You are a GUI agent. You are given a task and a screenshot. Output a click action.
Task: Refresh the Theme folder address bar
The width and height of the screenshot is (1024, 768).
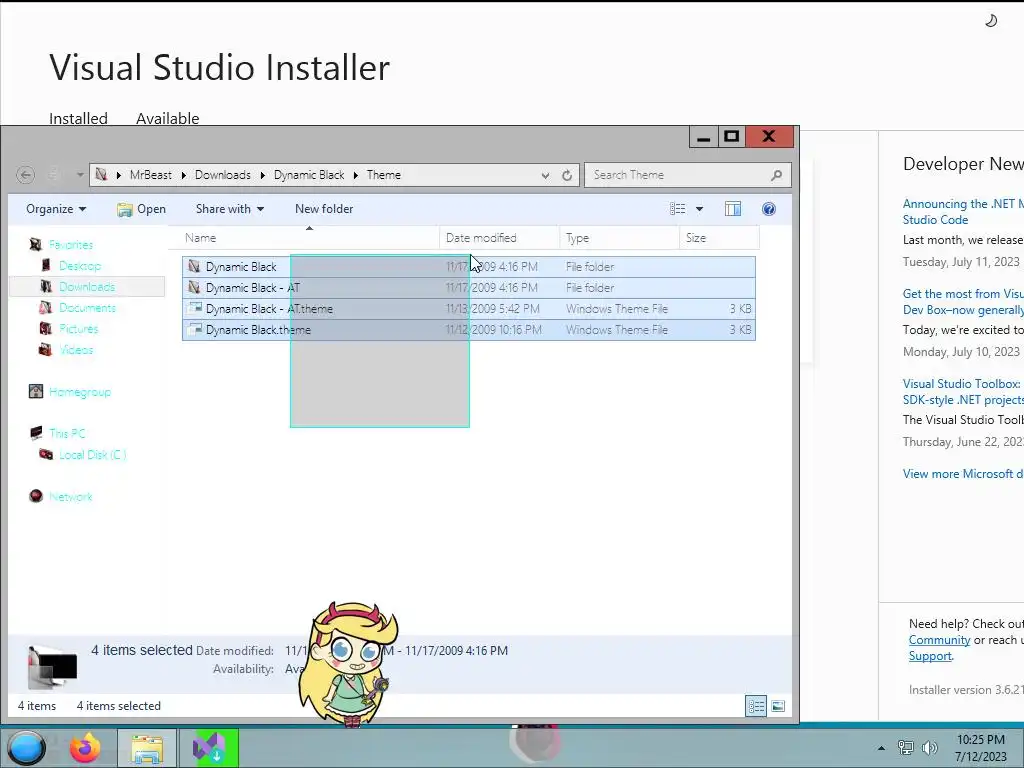pos(567,175)
